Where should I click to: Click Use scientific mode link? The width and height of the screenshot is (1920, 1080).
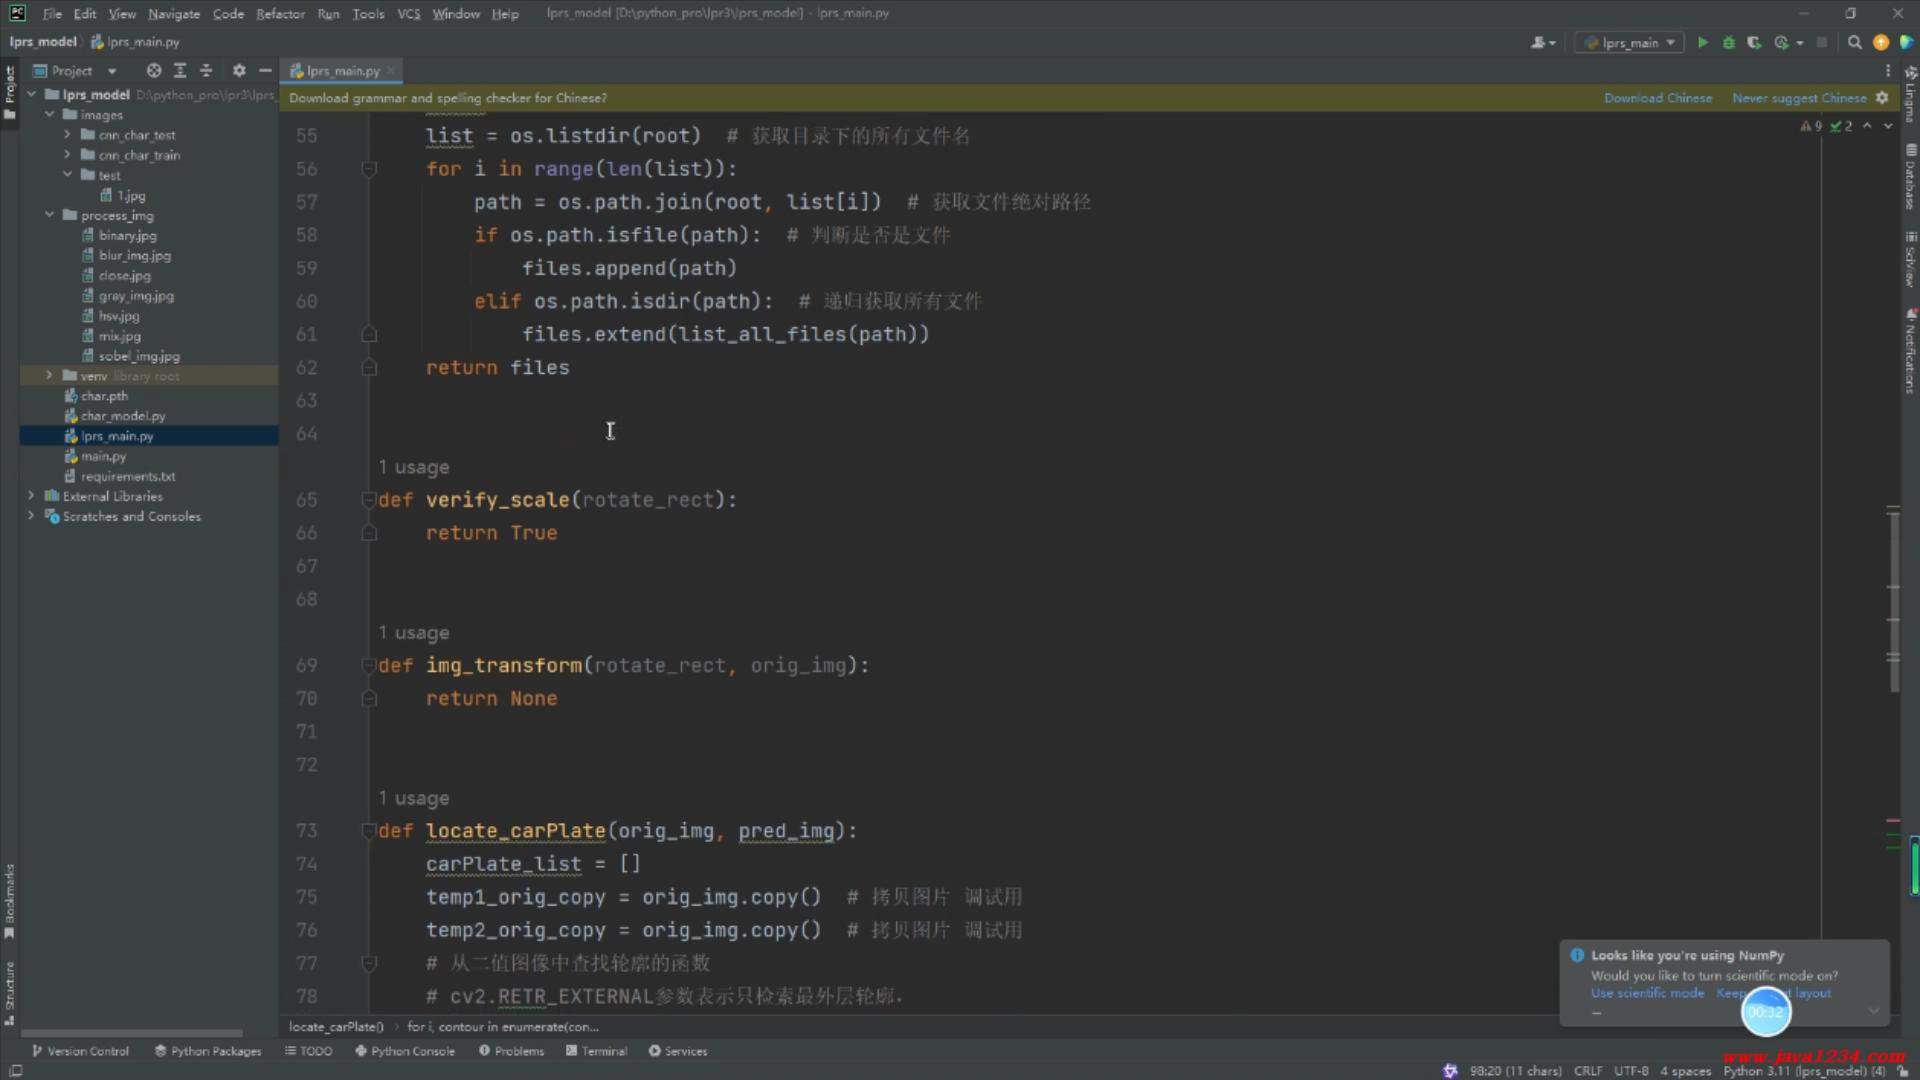pos(1647,993)
